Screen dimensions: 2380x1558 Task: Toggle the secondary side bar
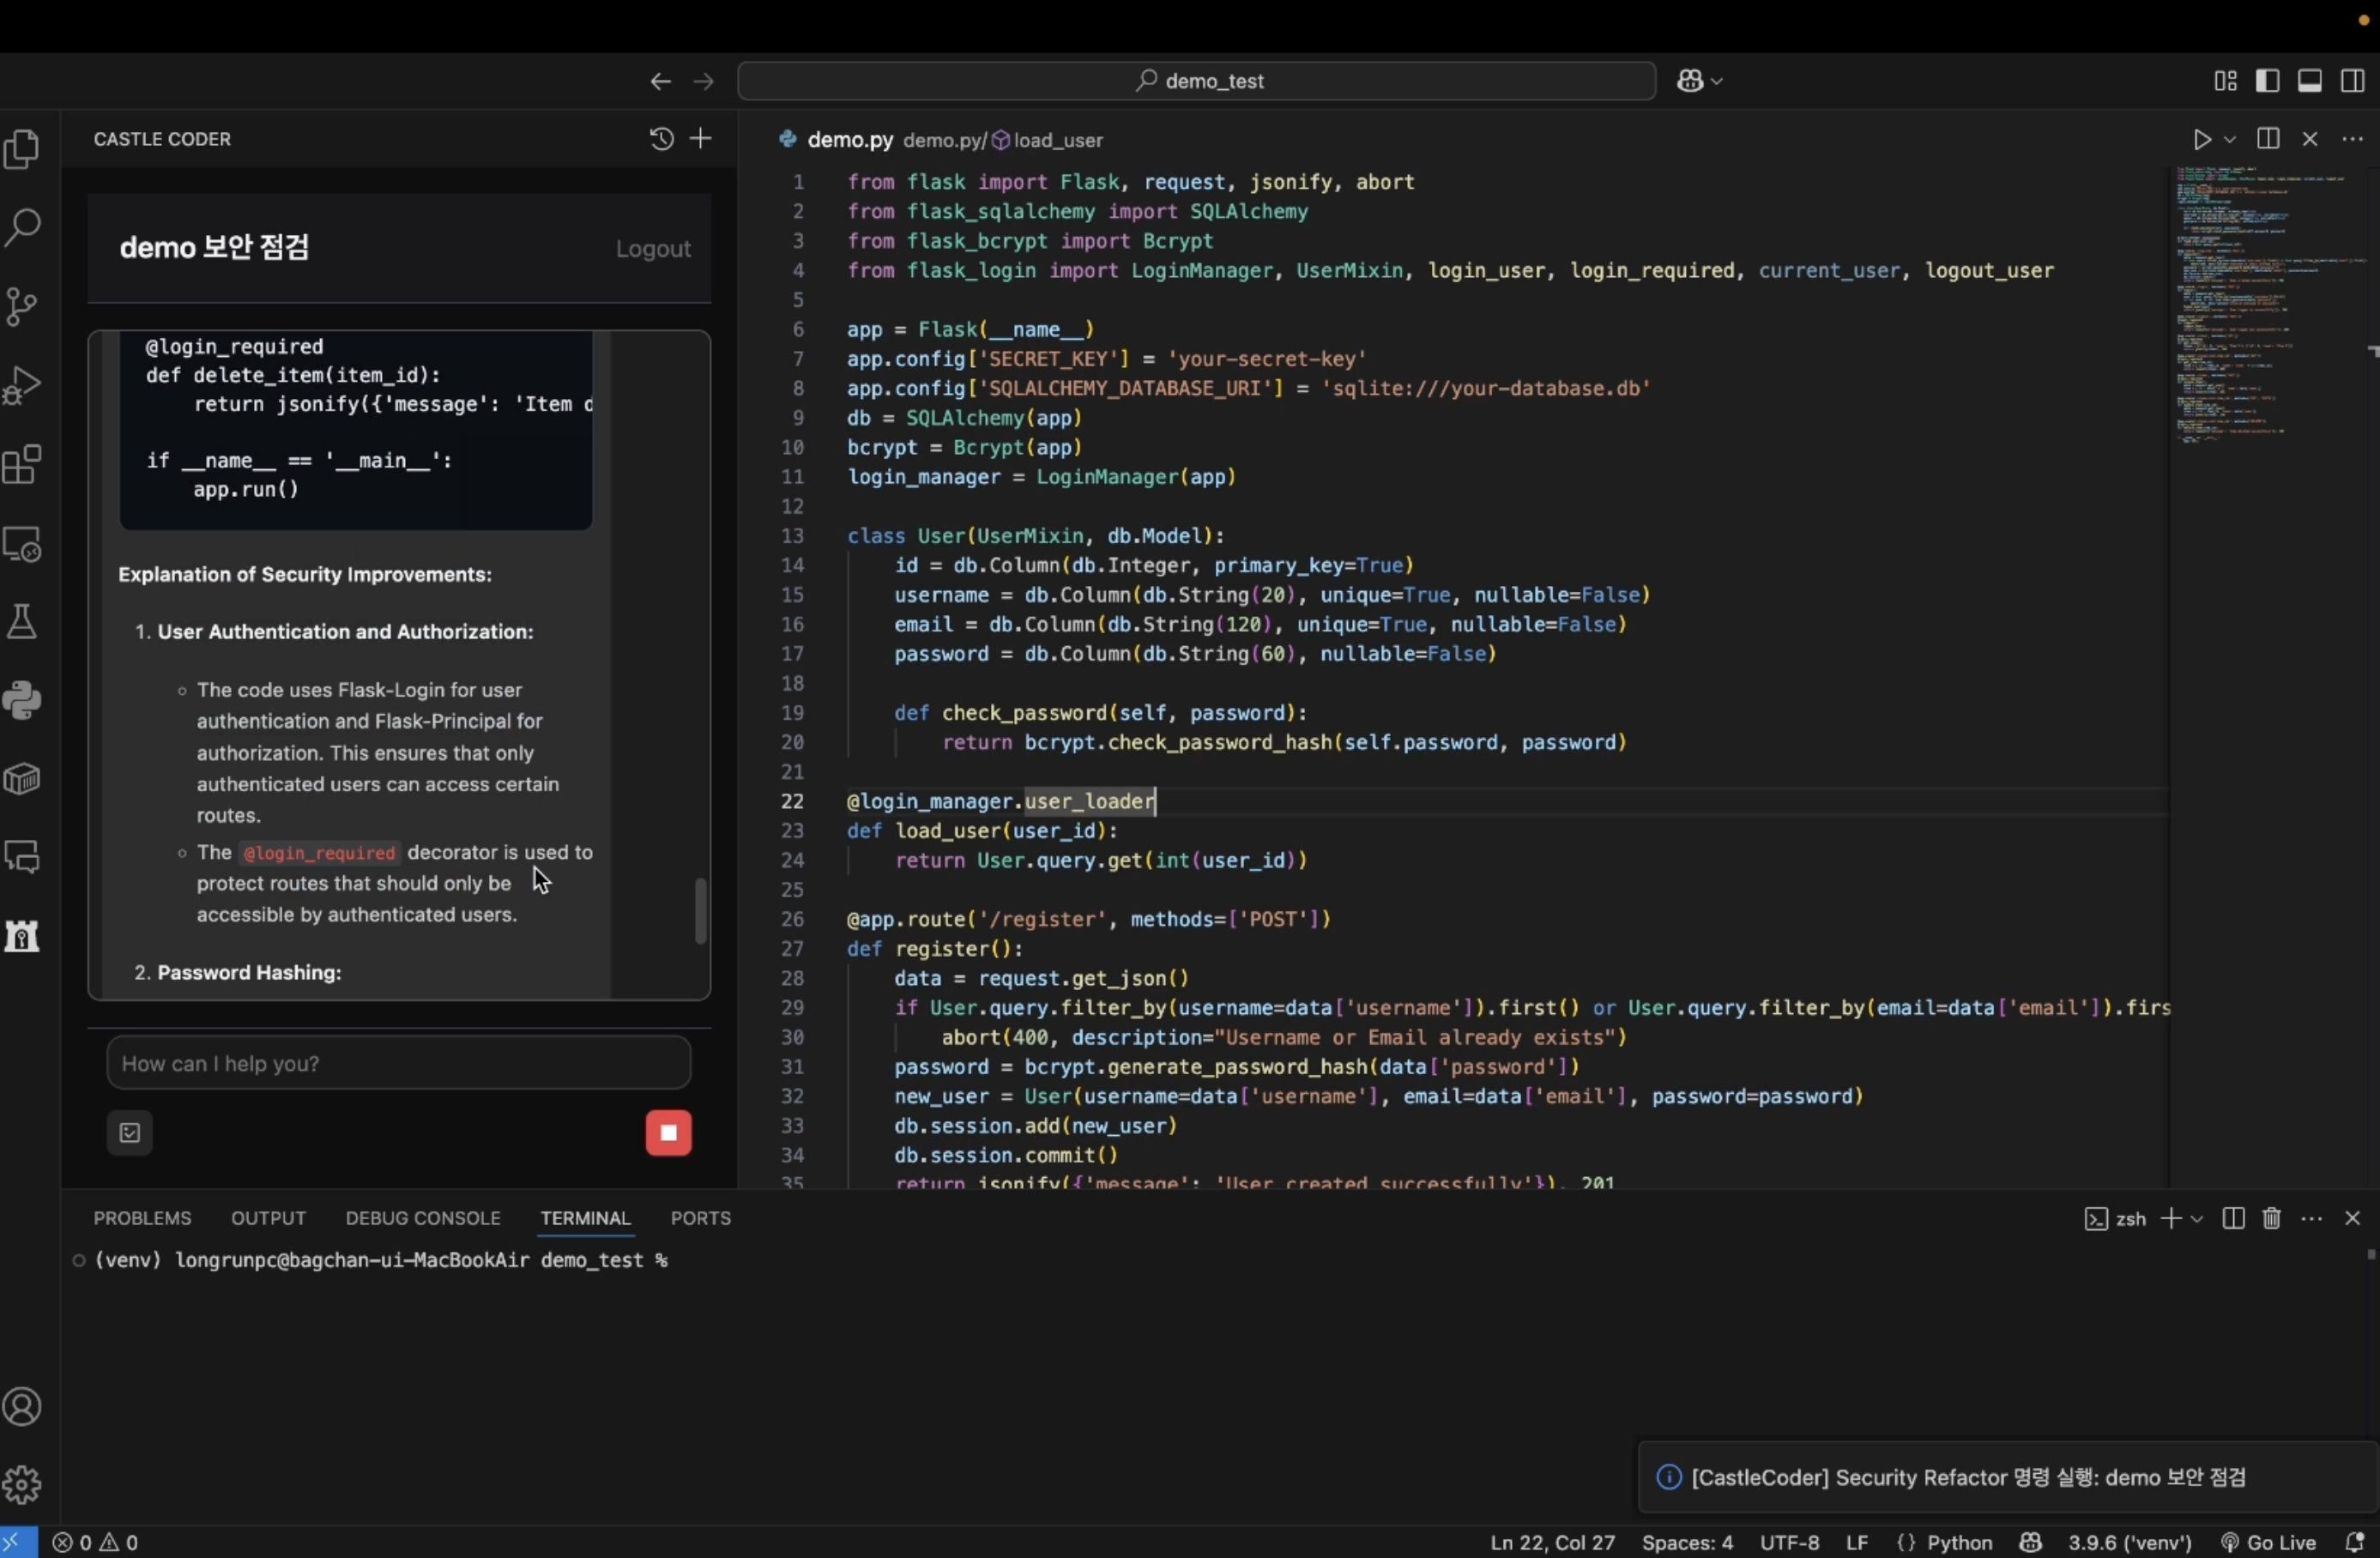coord(2352,81)
